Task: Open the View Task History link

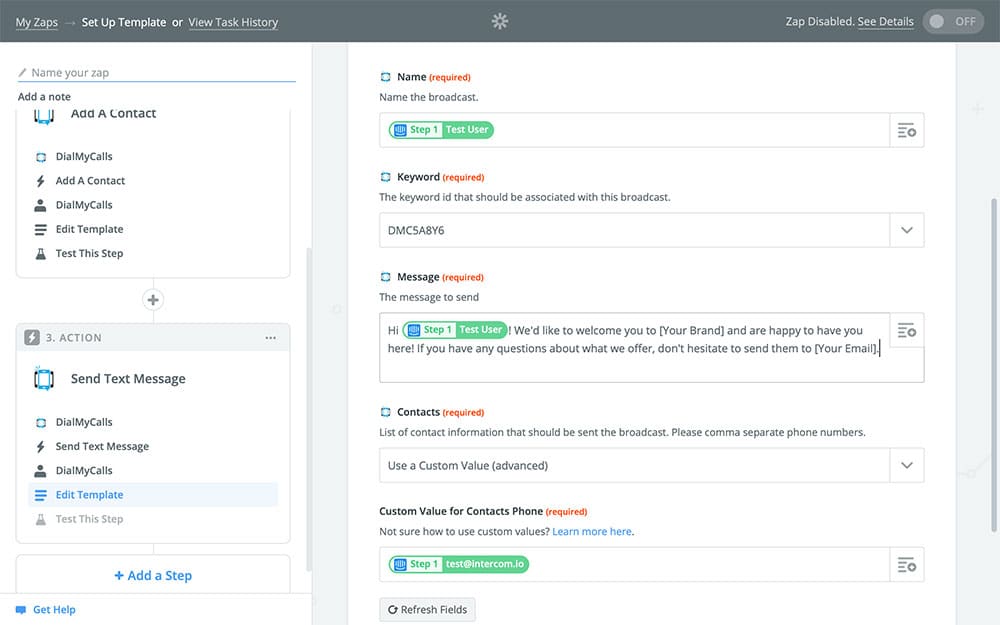Action: coord(233,22)
